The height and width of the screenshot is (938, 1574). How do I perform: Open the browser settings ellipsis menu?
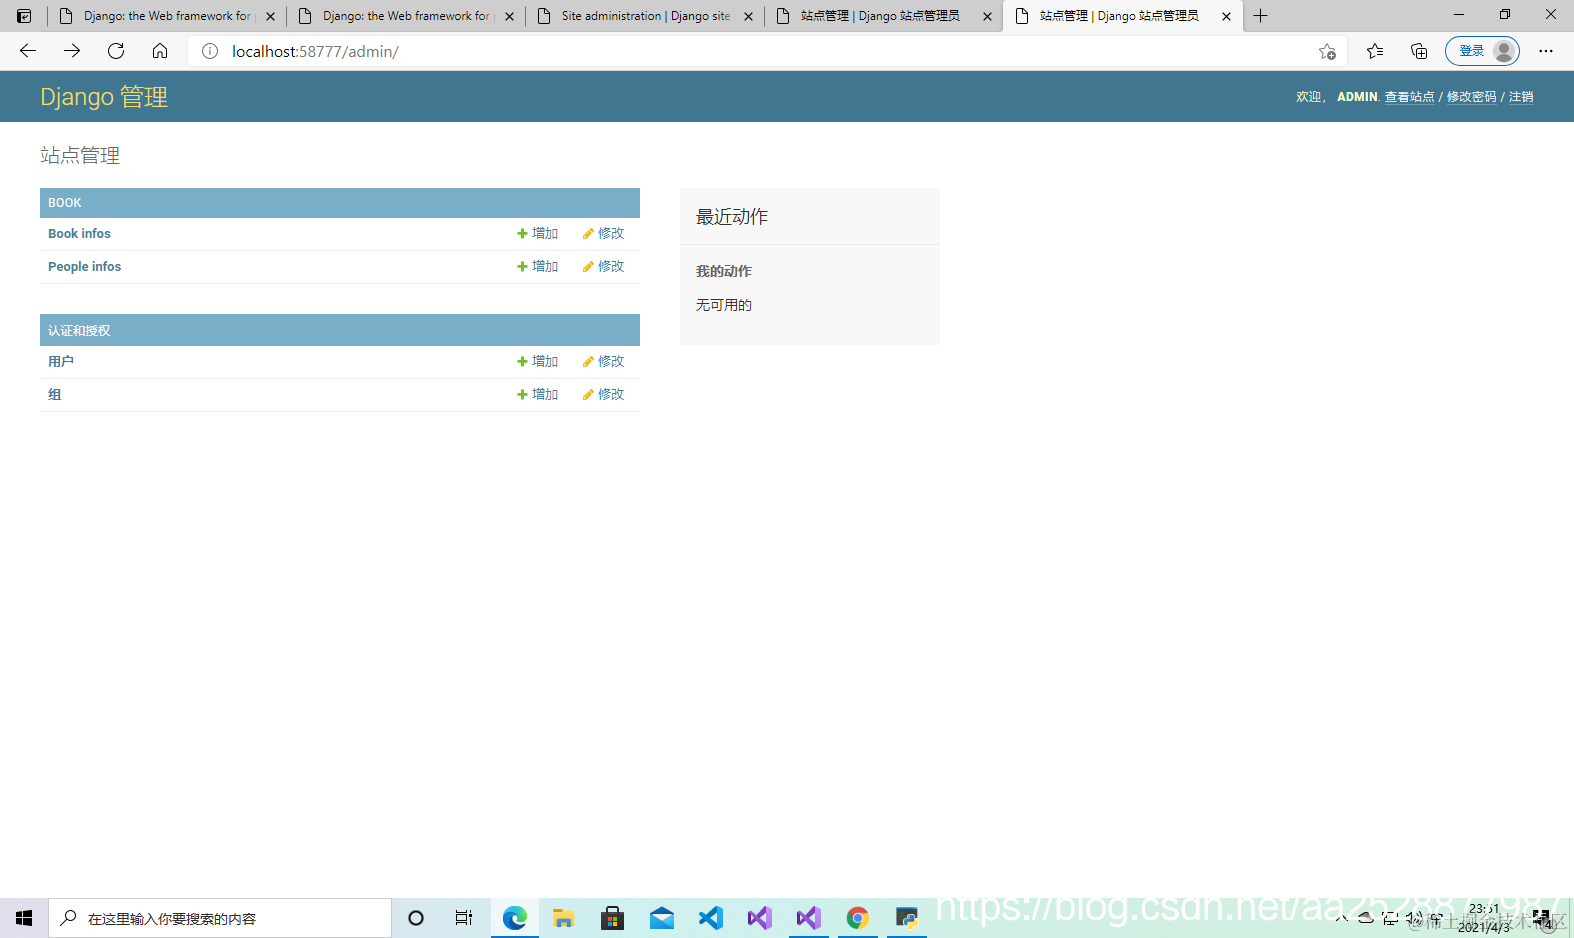1546,51
